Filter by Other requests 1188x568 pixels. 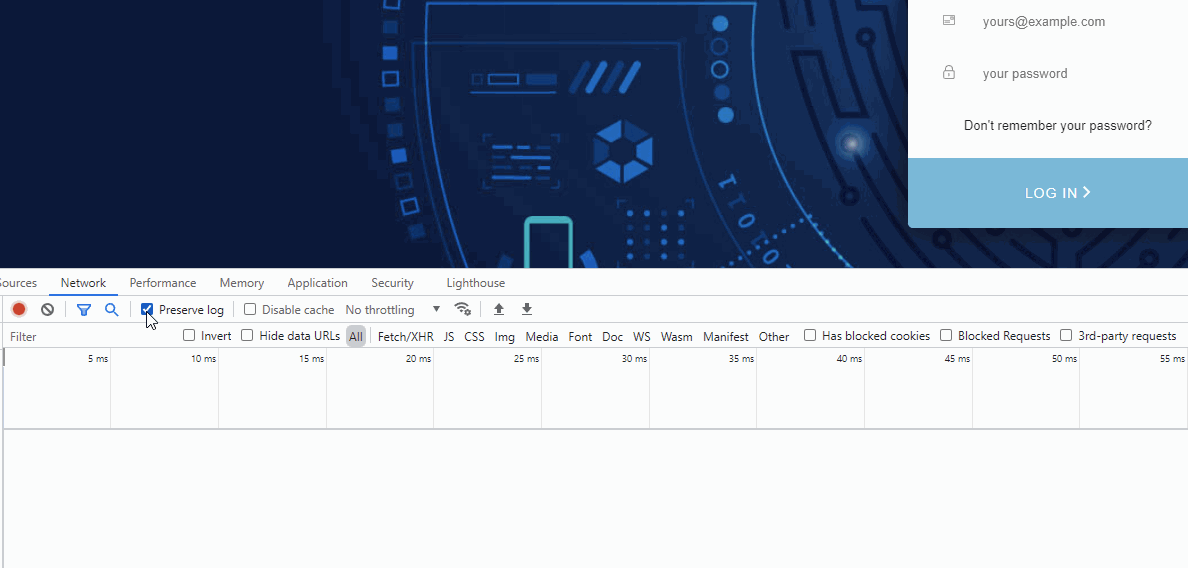[x=774, y=336]
